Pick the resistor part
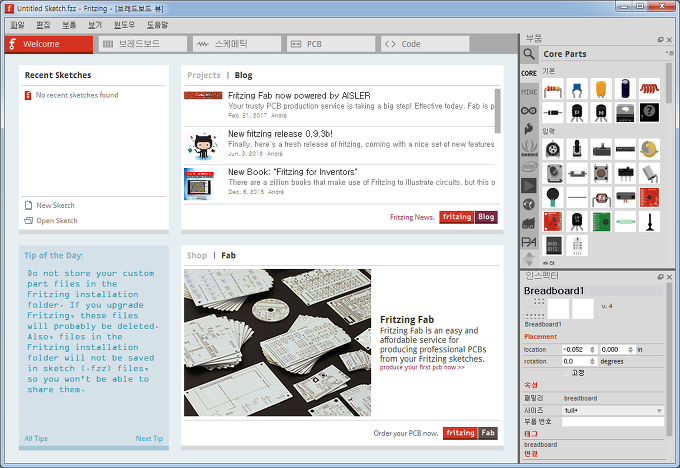Screen dimensions: 680x468 553,89
